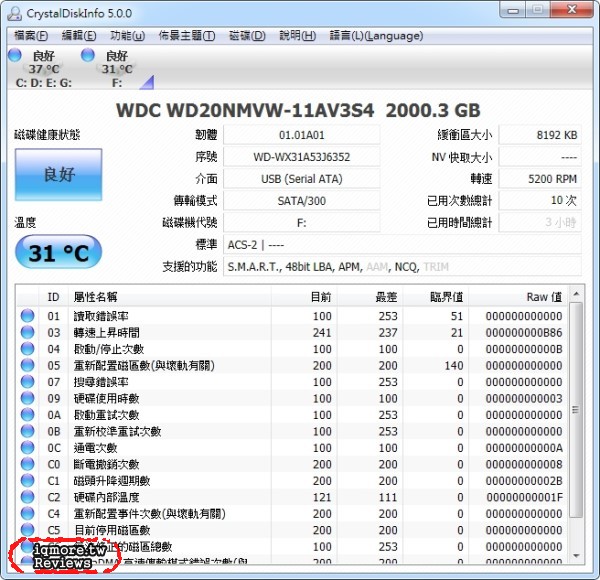
Task: Select the 啟動/停止次數 attribute row
Action: [292, 349]
